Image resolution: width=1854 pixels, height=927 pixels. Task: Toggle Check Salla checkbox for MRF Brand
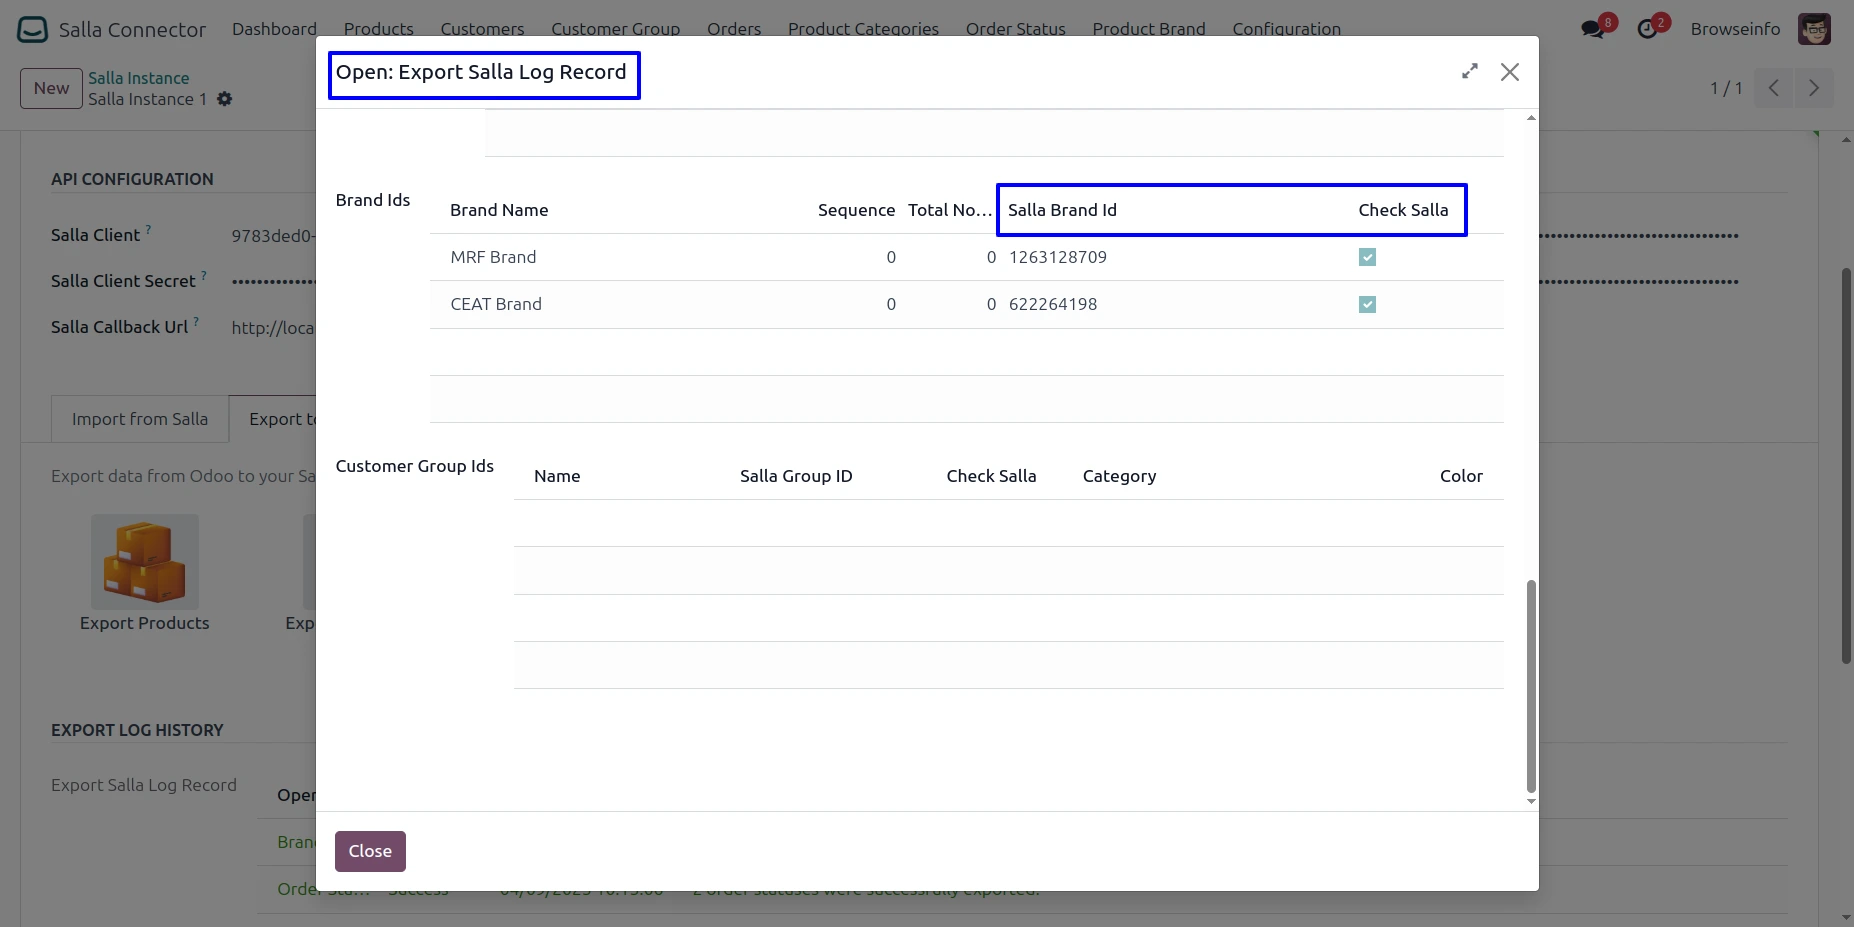(x=1367, y=257)
